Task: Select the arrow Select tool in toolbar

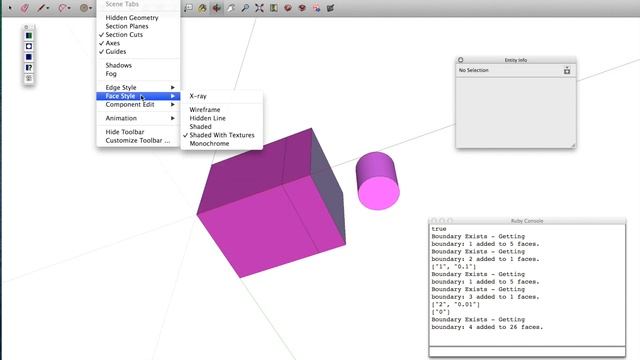Action: 10,8
